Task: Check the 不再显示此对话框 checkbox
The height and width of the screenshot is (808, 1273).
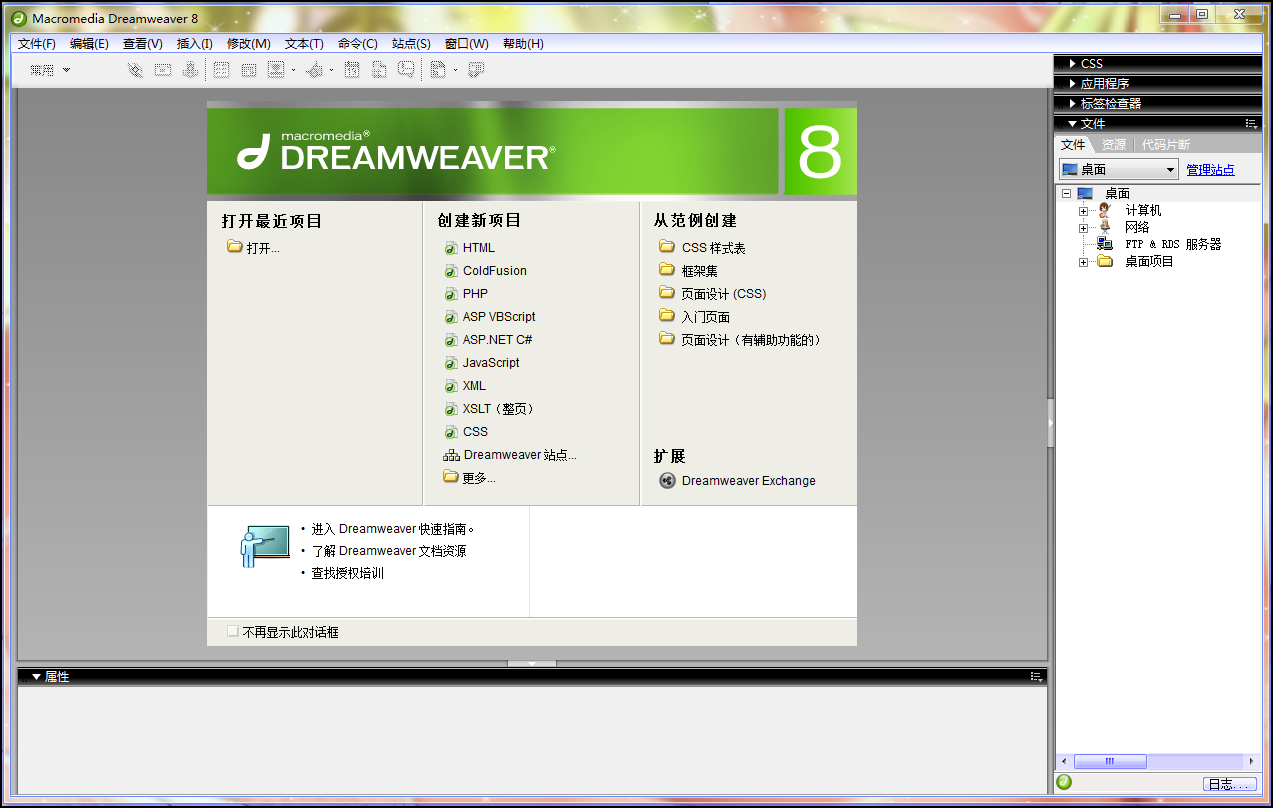Action: pyautogui.click(x=233, y=632)
